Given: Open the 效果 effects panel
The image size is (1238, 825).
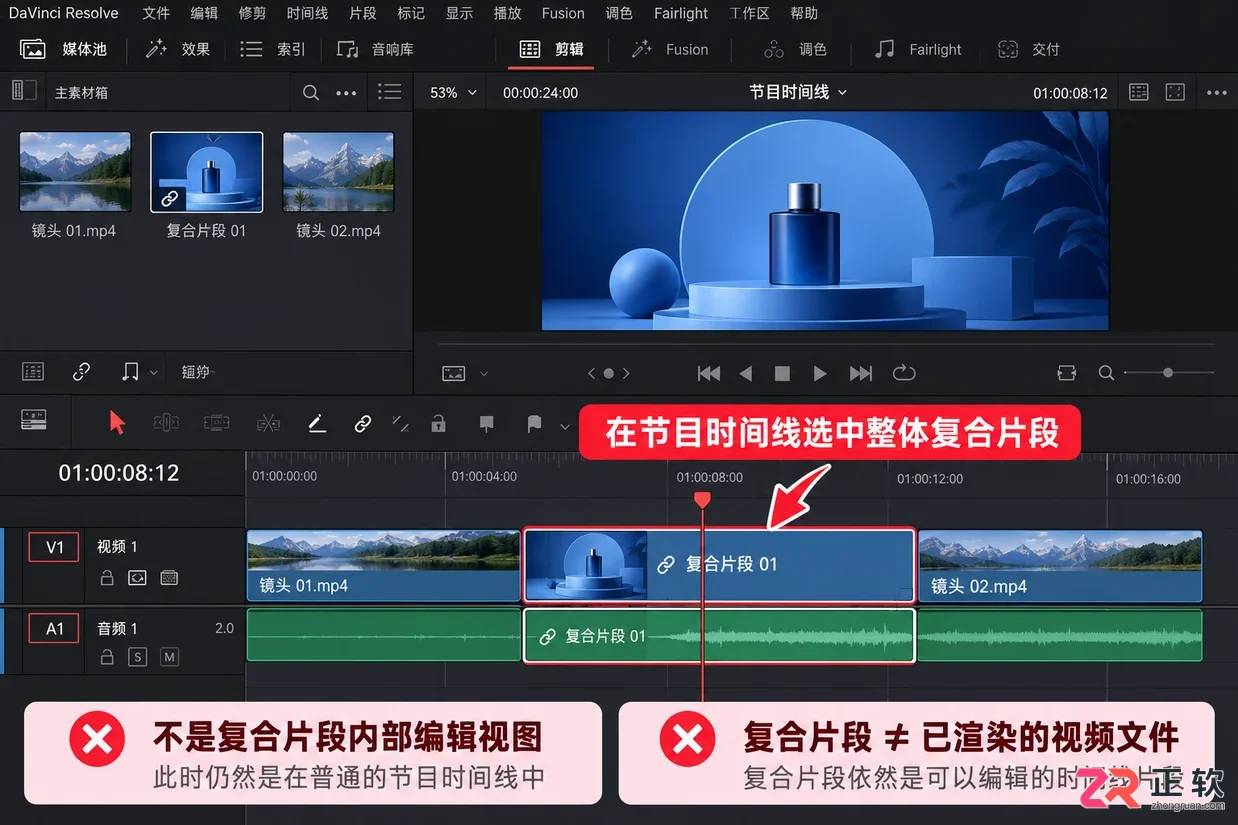Looking at the screenshot, I should (178, 49).
